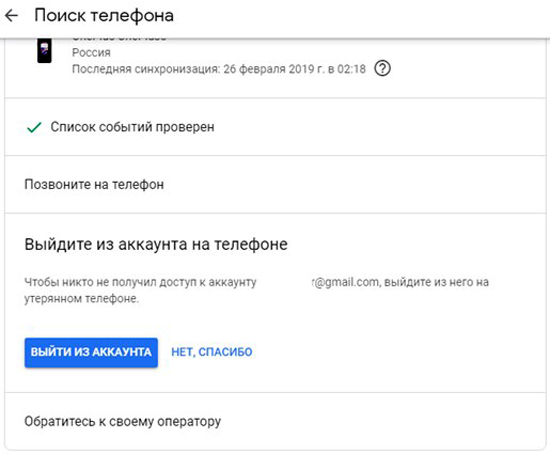Click 'Выйдите из аккаунта на телефоне' heading

[x=156, y=244]
